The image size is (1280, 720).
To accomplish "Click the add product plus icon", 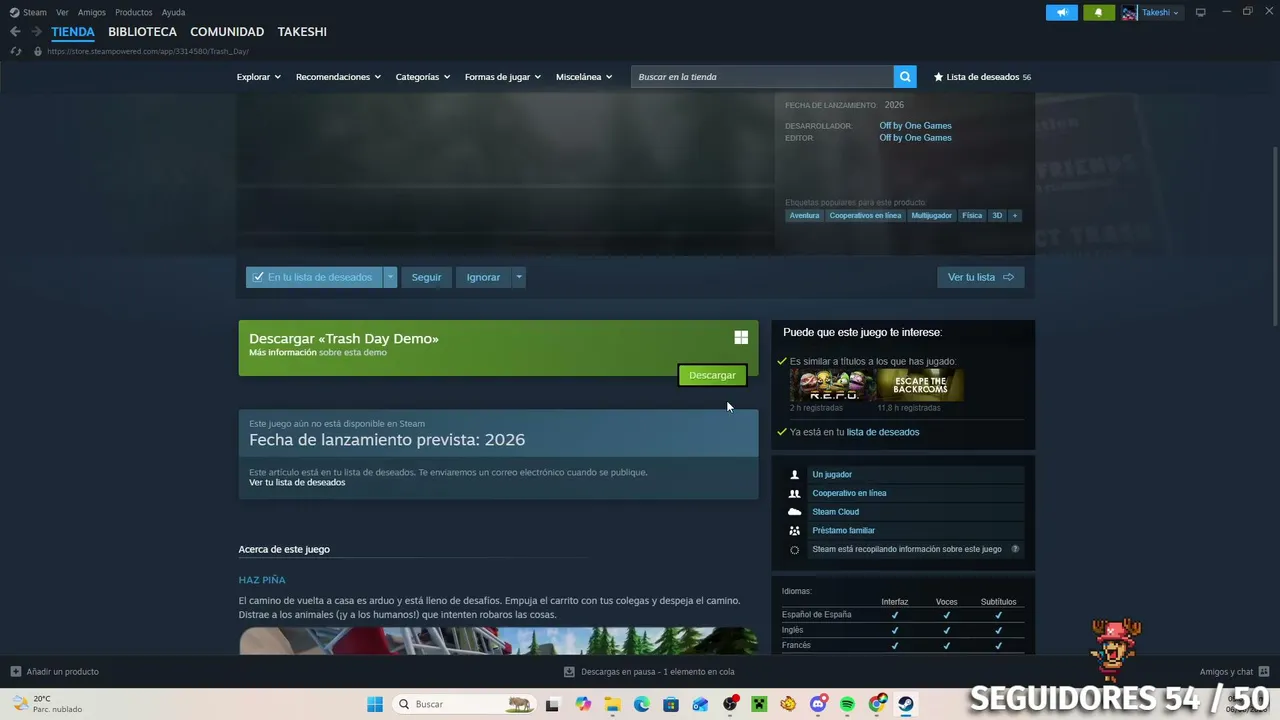I will pyautogui.click(x=15, y=672).
